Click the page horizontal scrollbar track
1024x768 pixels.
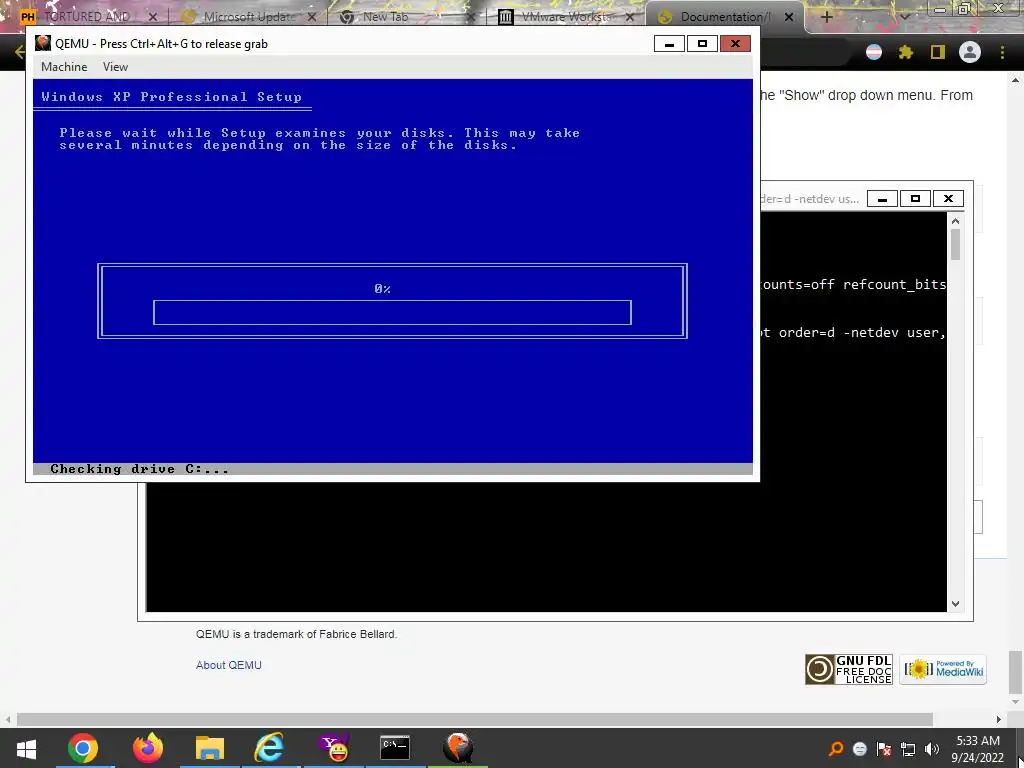[475, 719]
